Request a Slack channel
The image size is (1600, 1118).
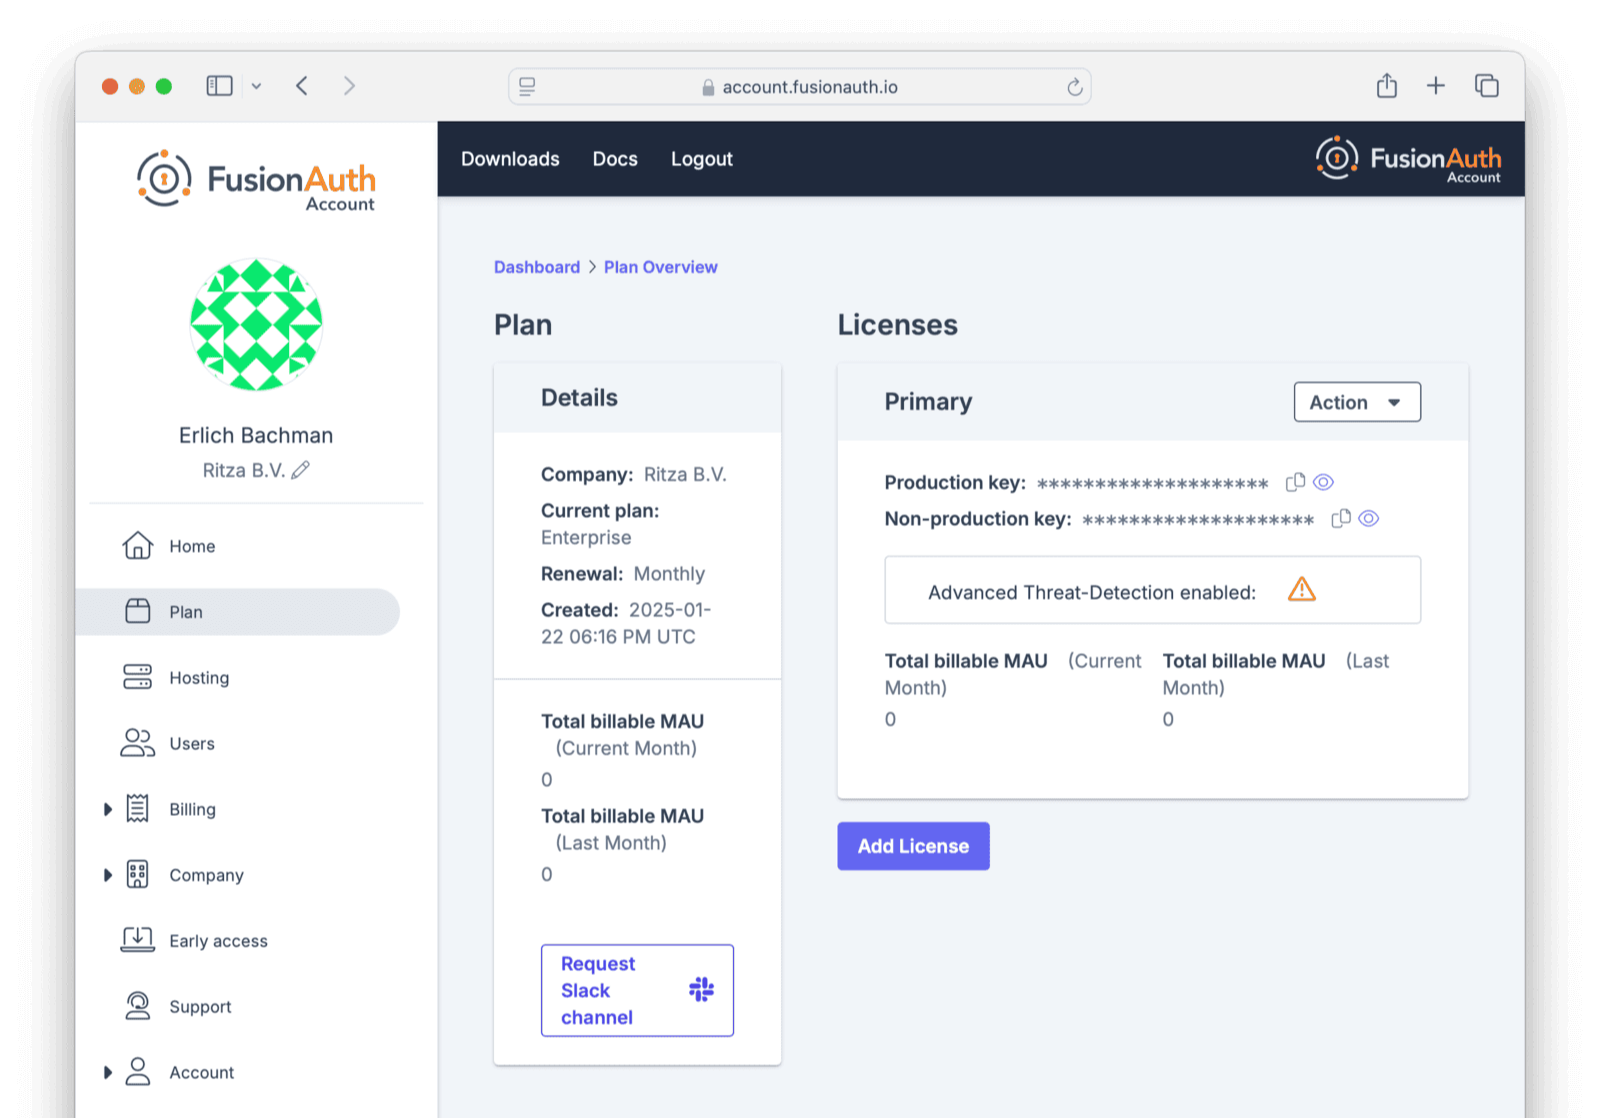point(637,990)
